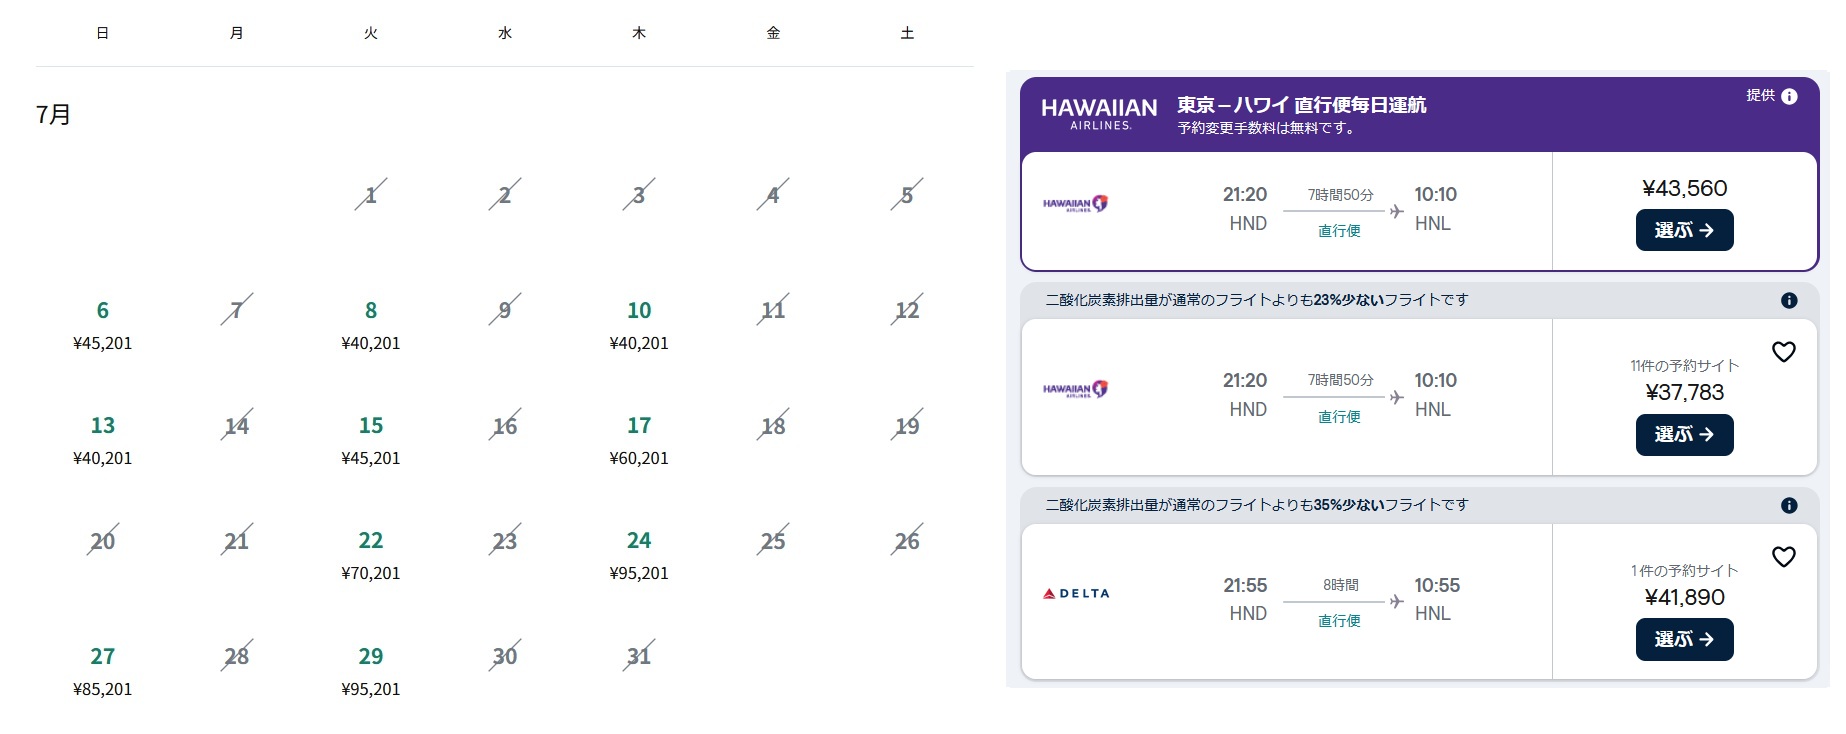Screen dimensions: 1846x734
Task: Select the ¥43,560 sponsored Hawaiian flight
Action: tap(1684, 230)
